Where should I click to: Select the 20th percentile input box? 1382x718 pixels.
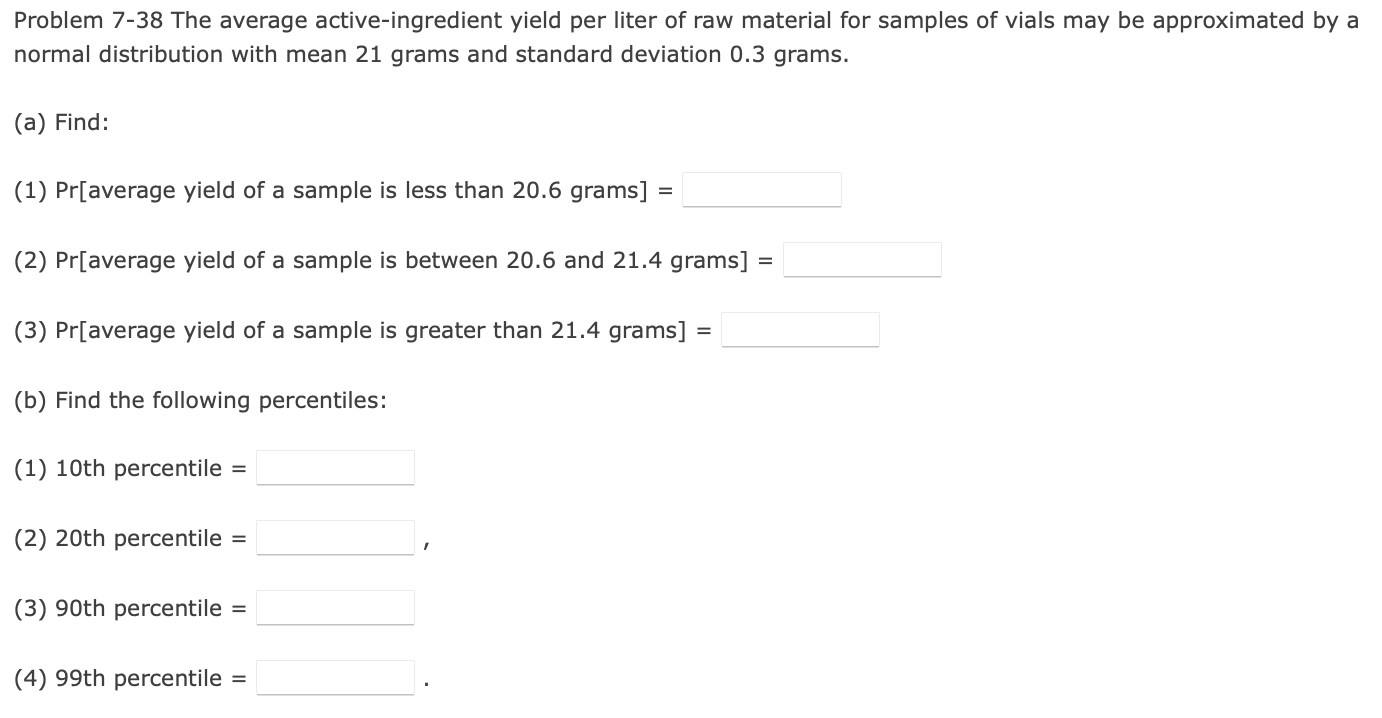click(x=335, y=537)
